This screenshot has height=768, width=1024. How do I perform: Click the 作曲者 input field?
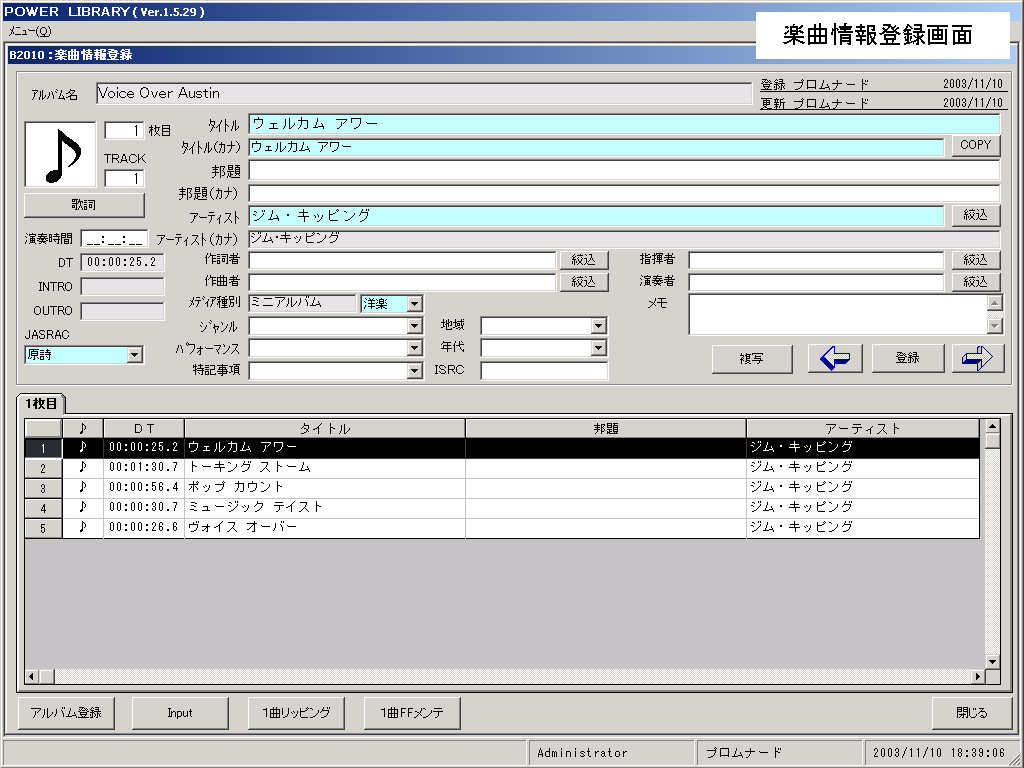coord(402,282)
